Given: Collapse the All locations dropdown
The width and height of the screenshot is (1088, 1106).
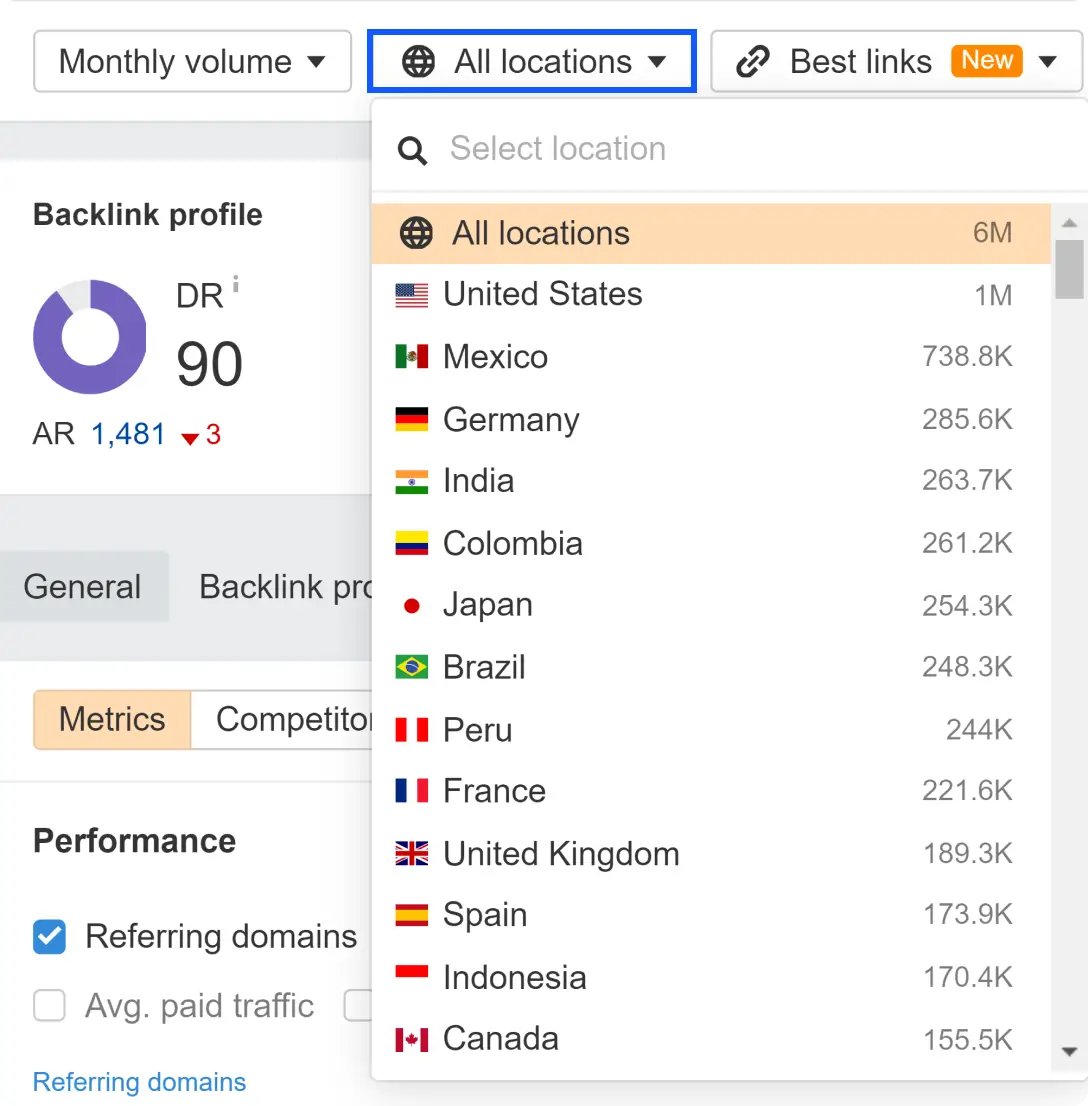Looking at the screenshot, I should (x=531, y=61).
